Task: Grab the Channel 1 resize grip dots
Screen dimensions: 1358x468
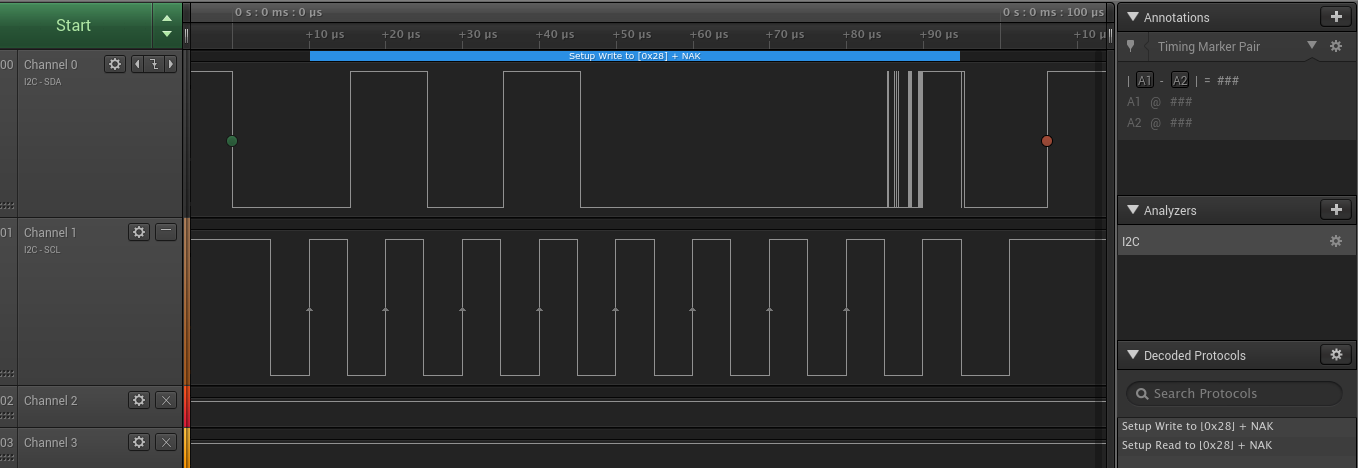Action: (7, 373)
